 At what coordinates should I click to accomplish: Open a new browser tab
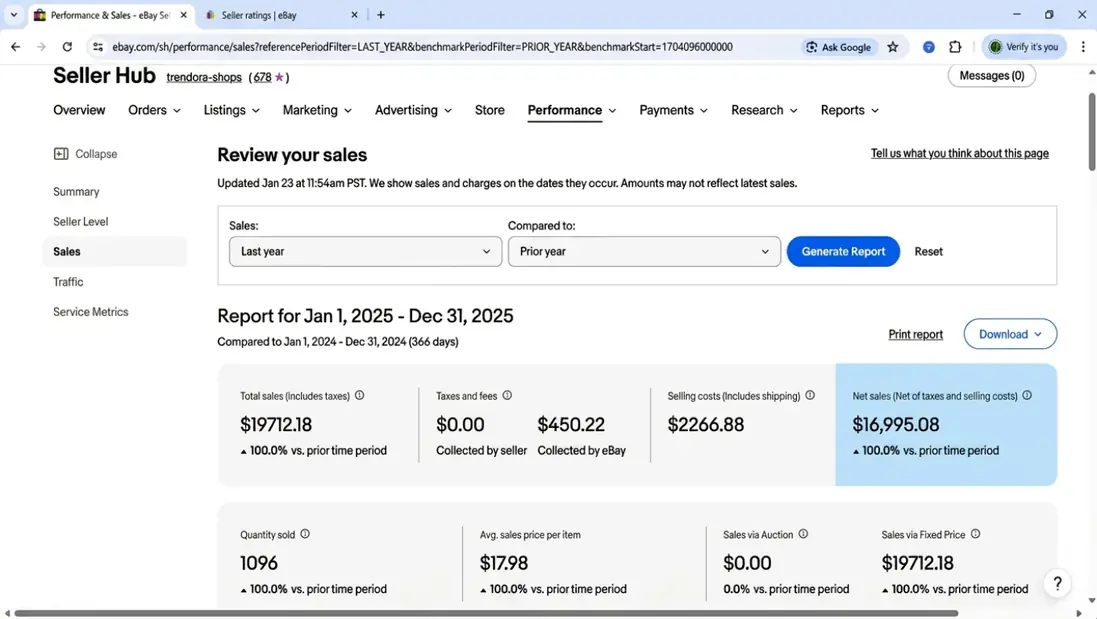[381, 15]
